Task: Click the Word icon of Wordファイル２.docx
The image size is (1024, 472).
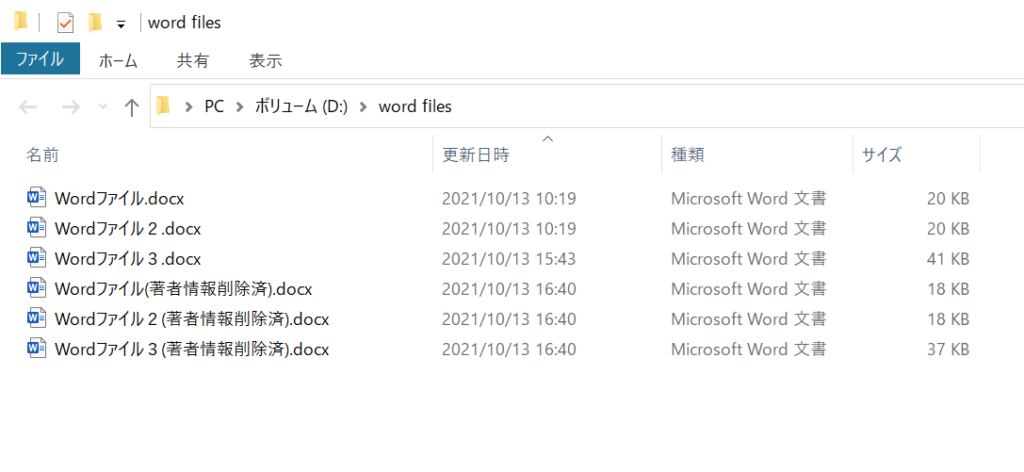Action: point(36,228)
